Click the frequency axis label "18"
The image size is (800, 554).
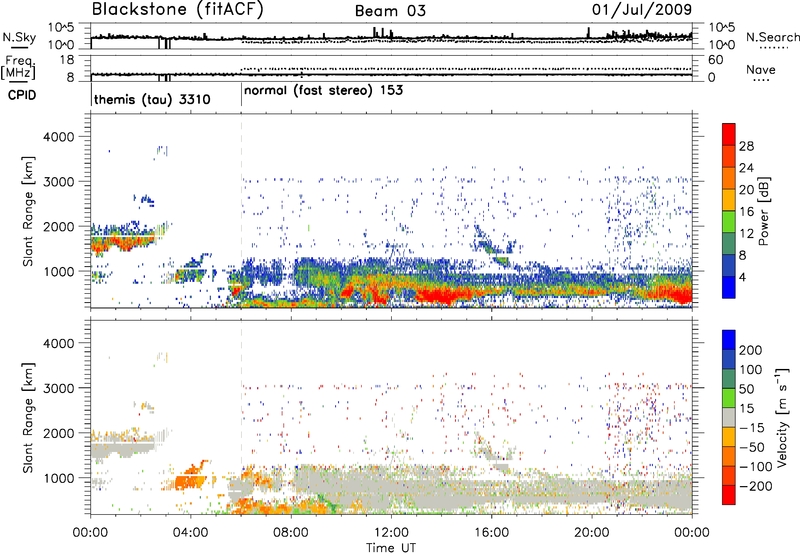[67, 60]
